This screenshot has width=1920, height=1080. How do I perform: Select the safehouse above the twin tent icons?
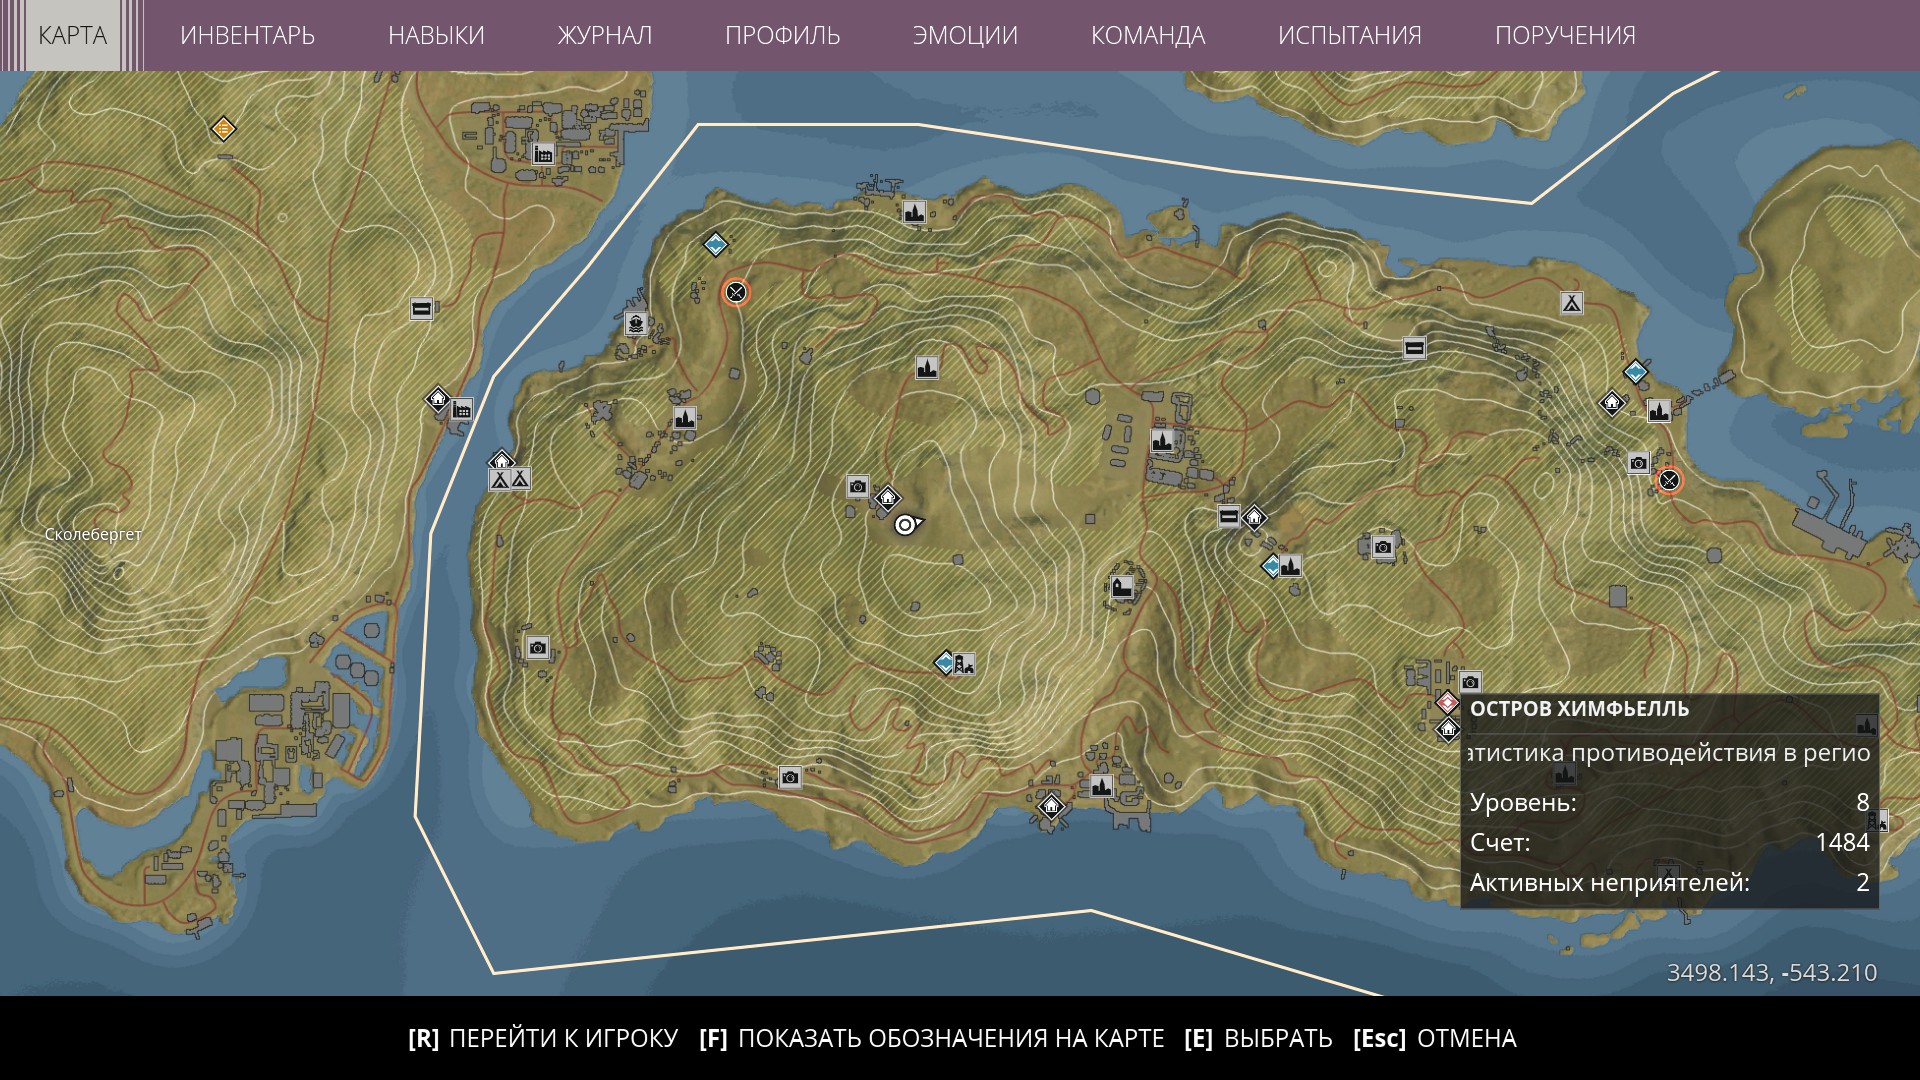coord(501,461)
